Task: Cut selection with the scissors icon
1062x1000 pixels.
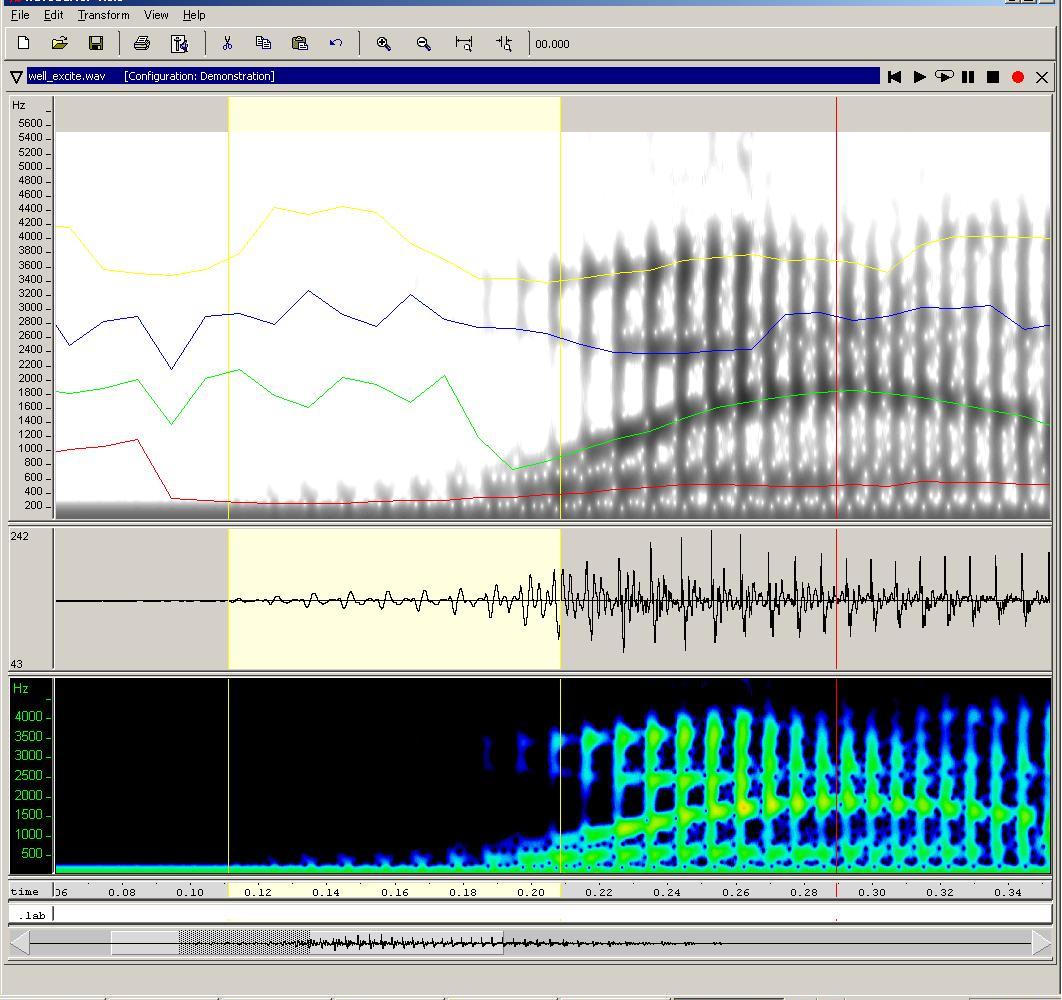Action: point(227,43)
